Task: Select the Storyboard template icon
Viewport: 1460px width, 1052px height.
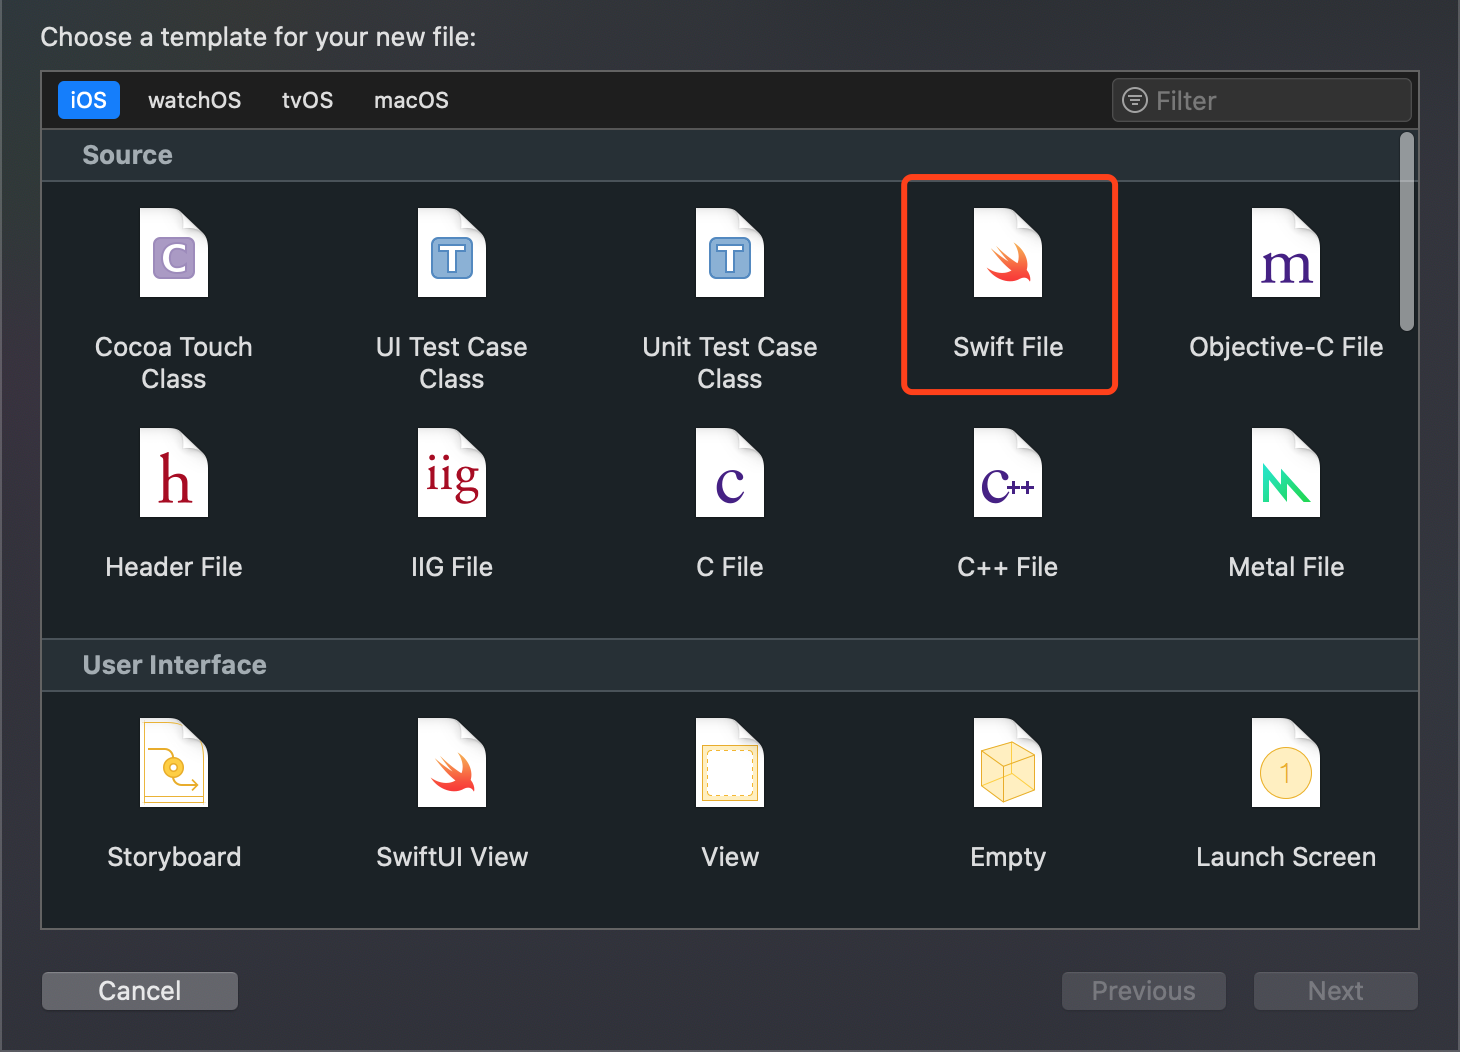Action: 174,763
